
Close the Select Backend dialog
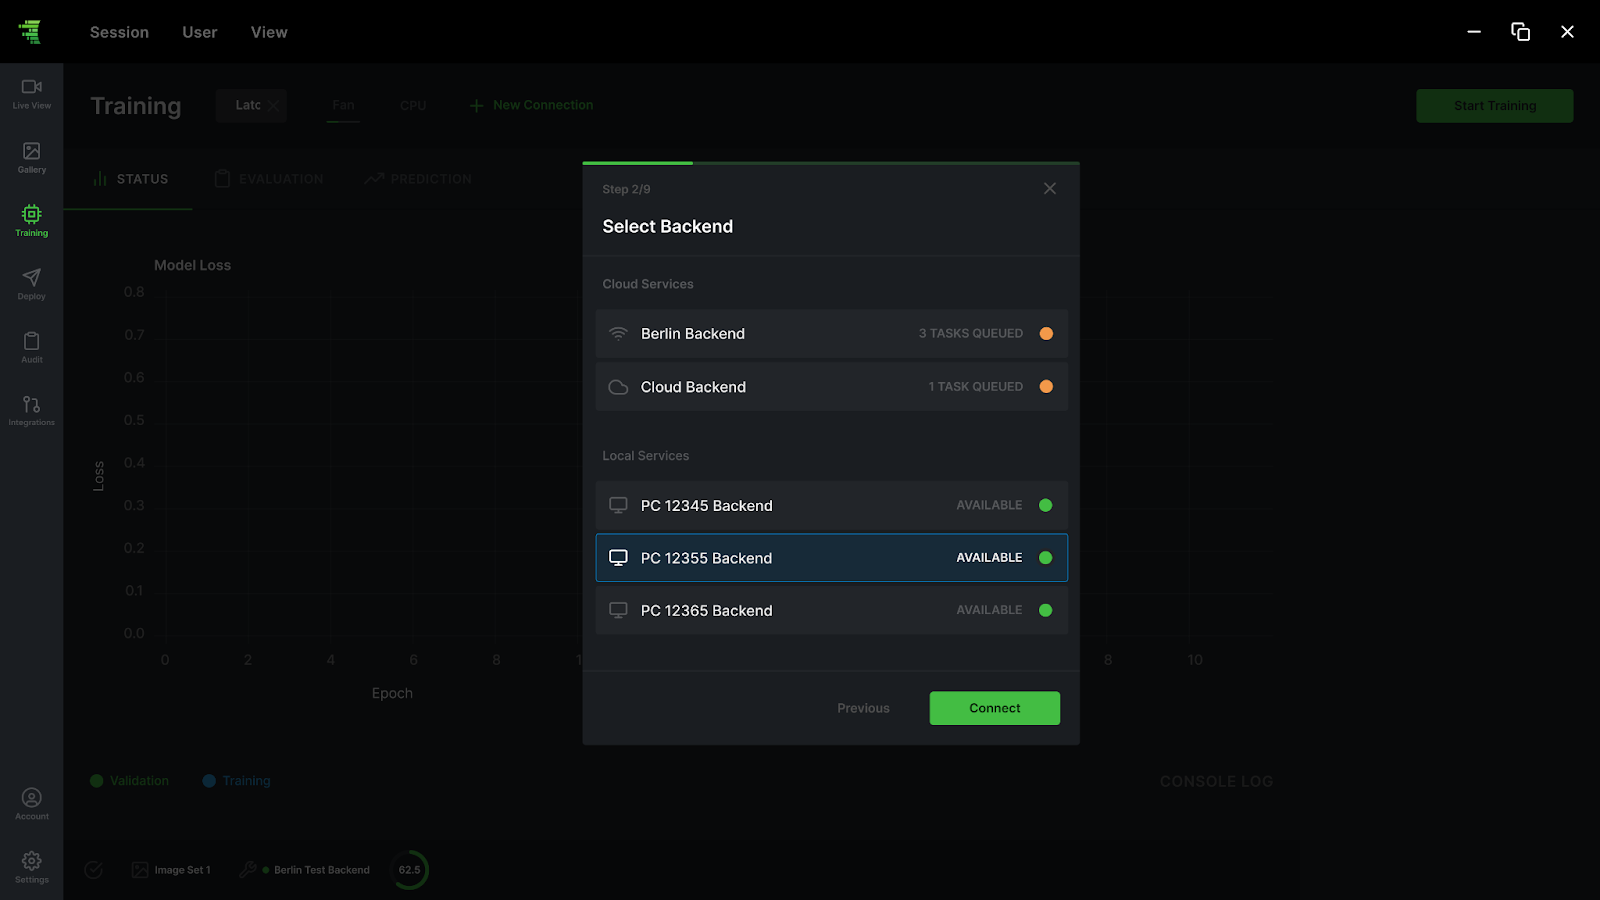click(x=1050, y=188)
